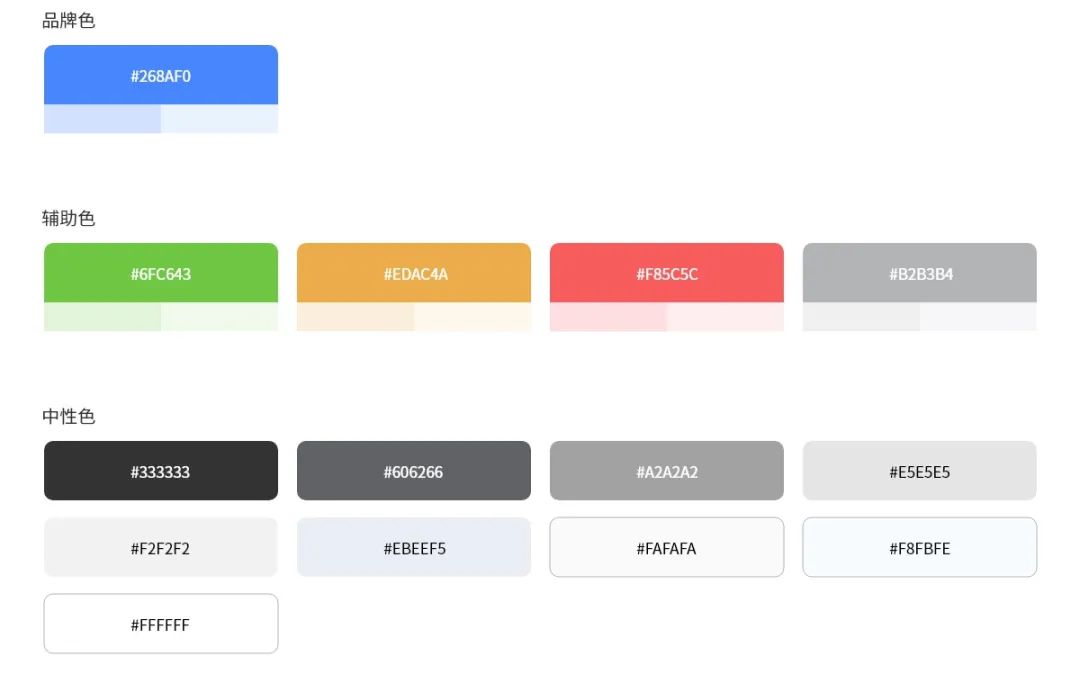Pick the light green tint under #6FC643

102,317
